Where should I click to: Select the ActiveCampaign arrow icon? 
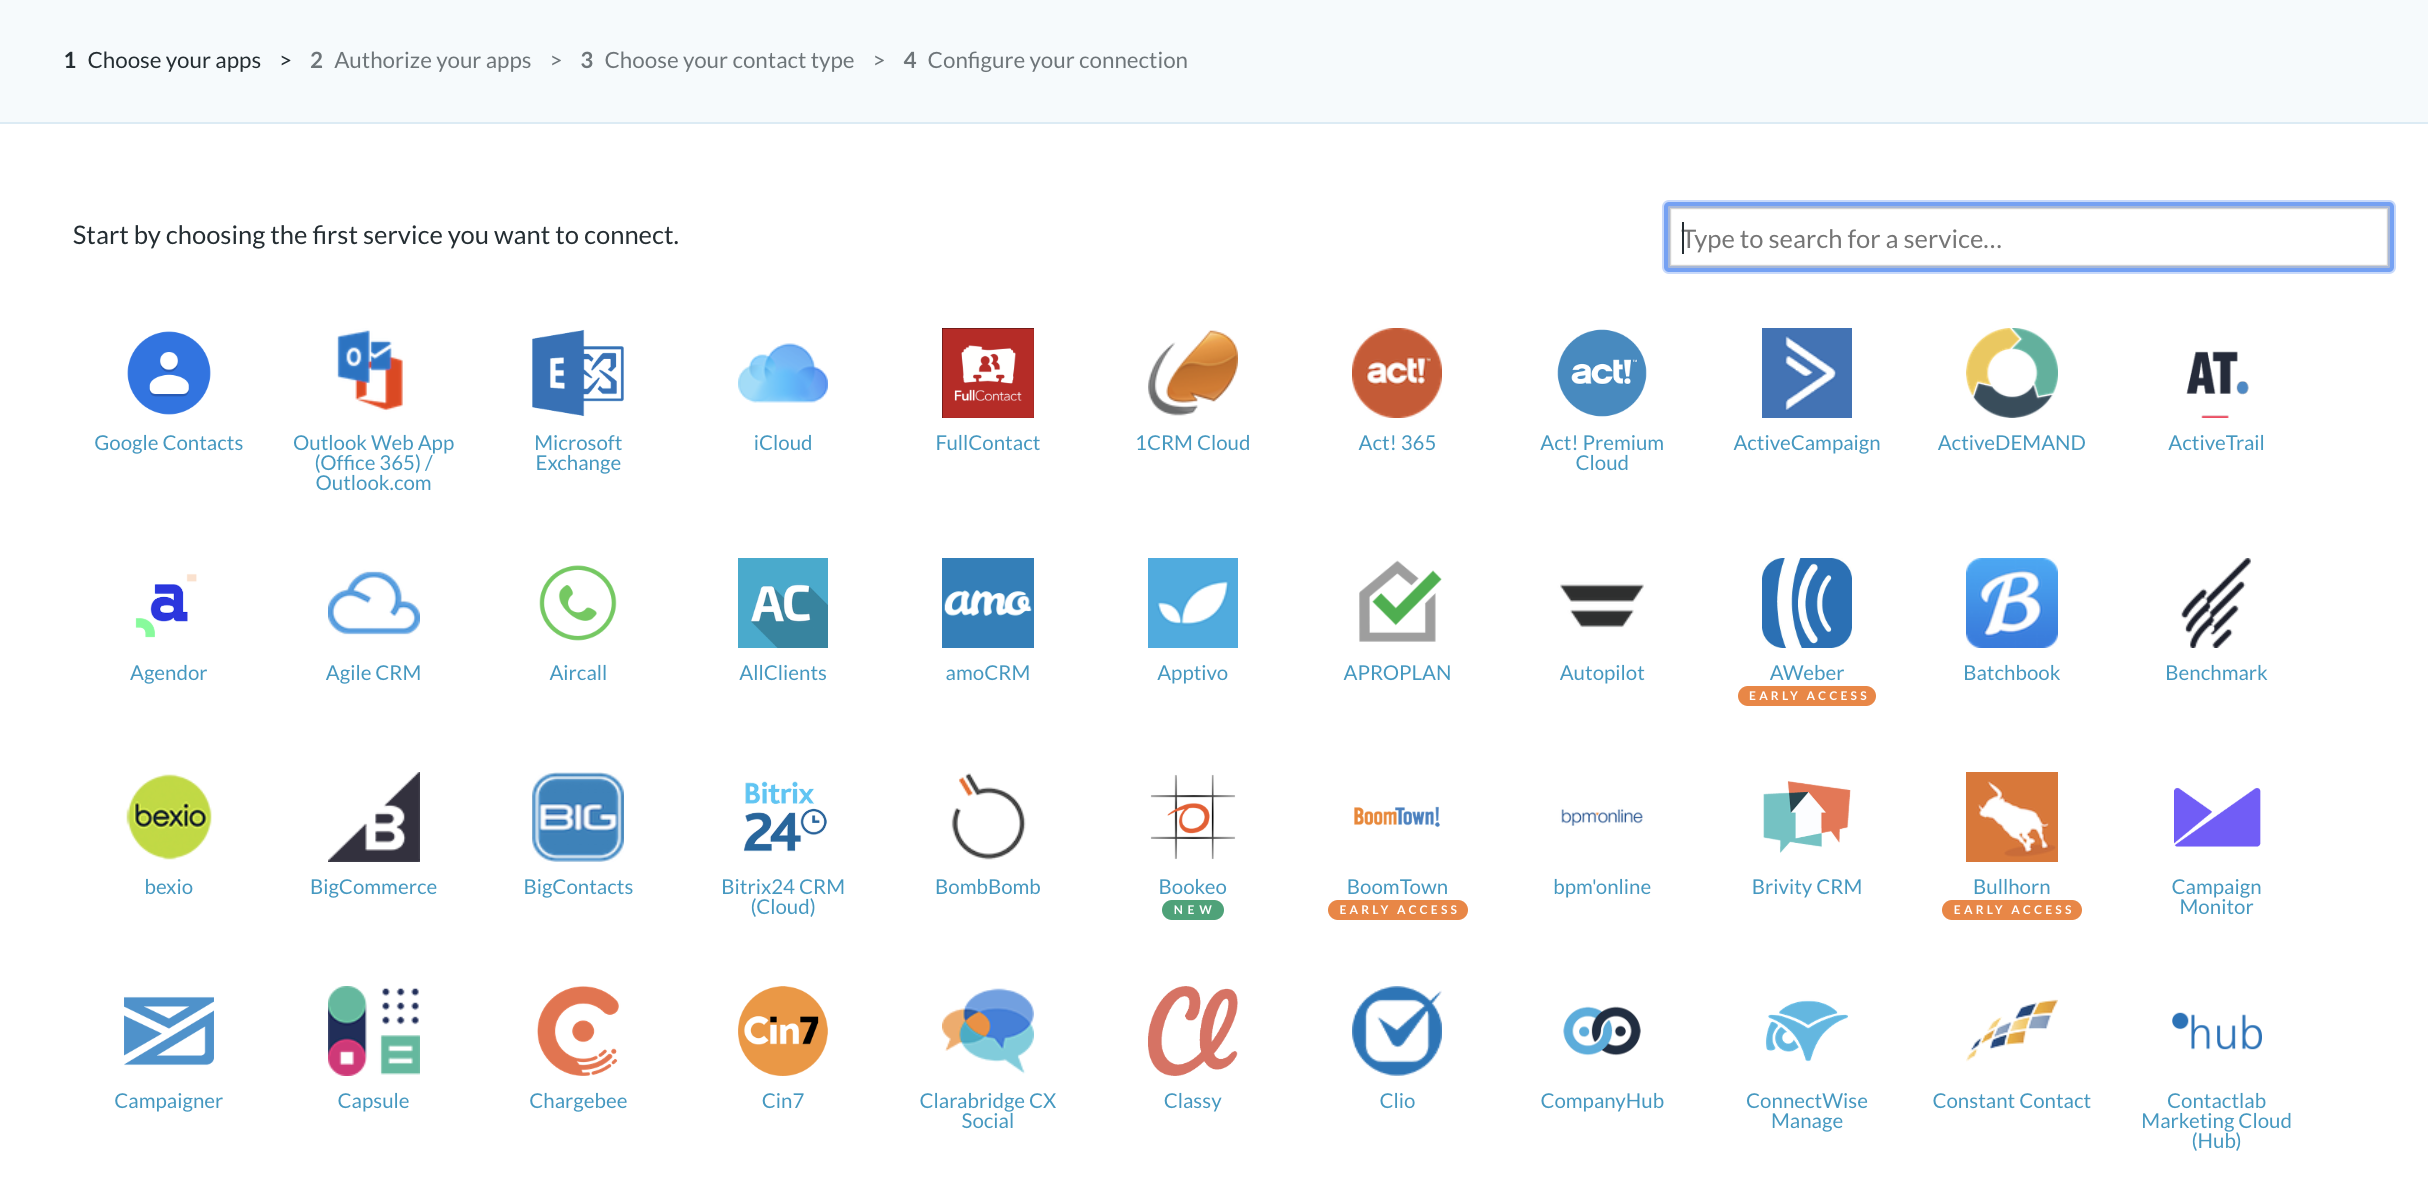(x=1807, y=373)
